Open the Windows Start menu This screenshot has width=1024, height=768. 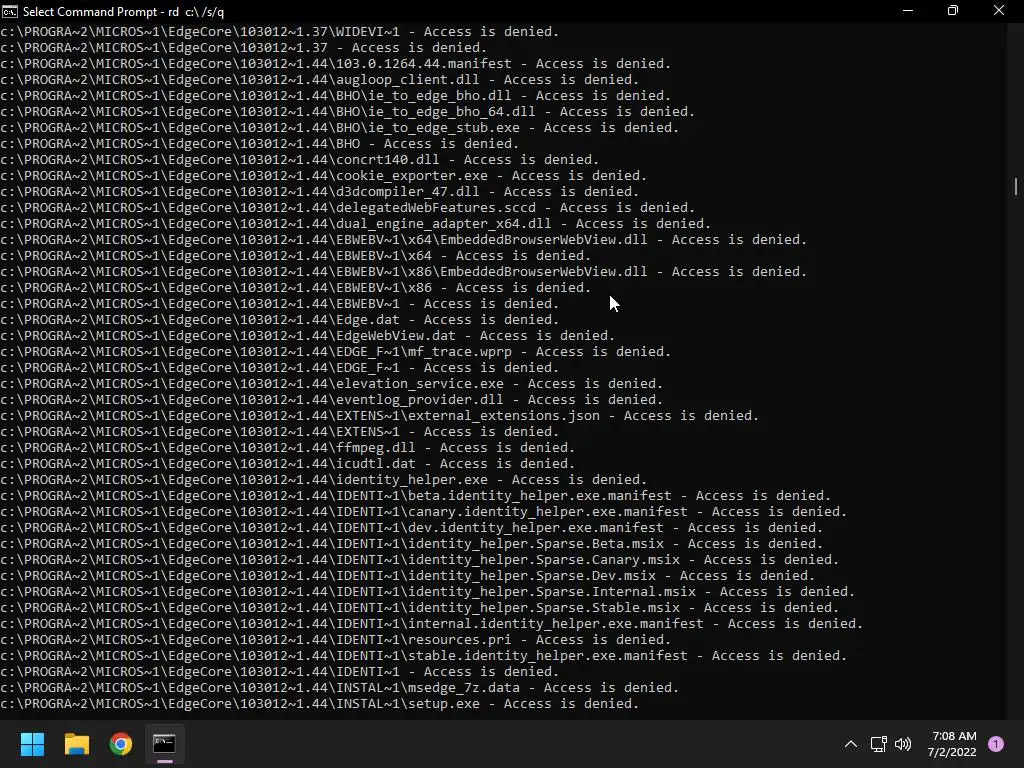click(x=32, y=744)
